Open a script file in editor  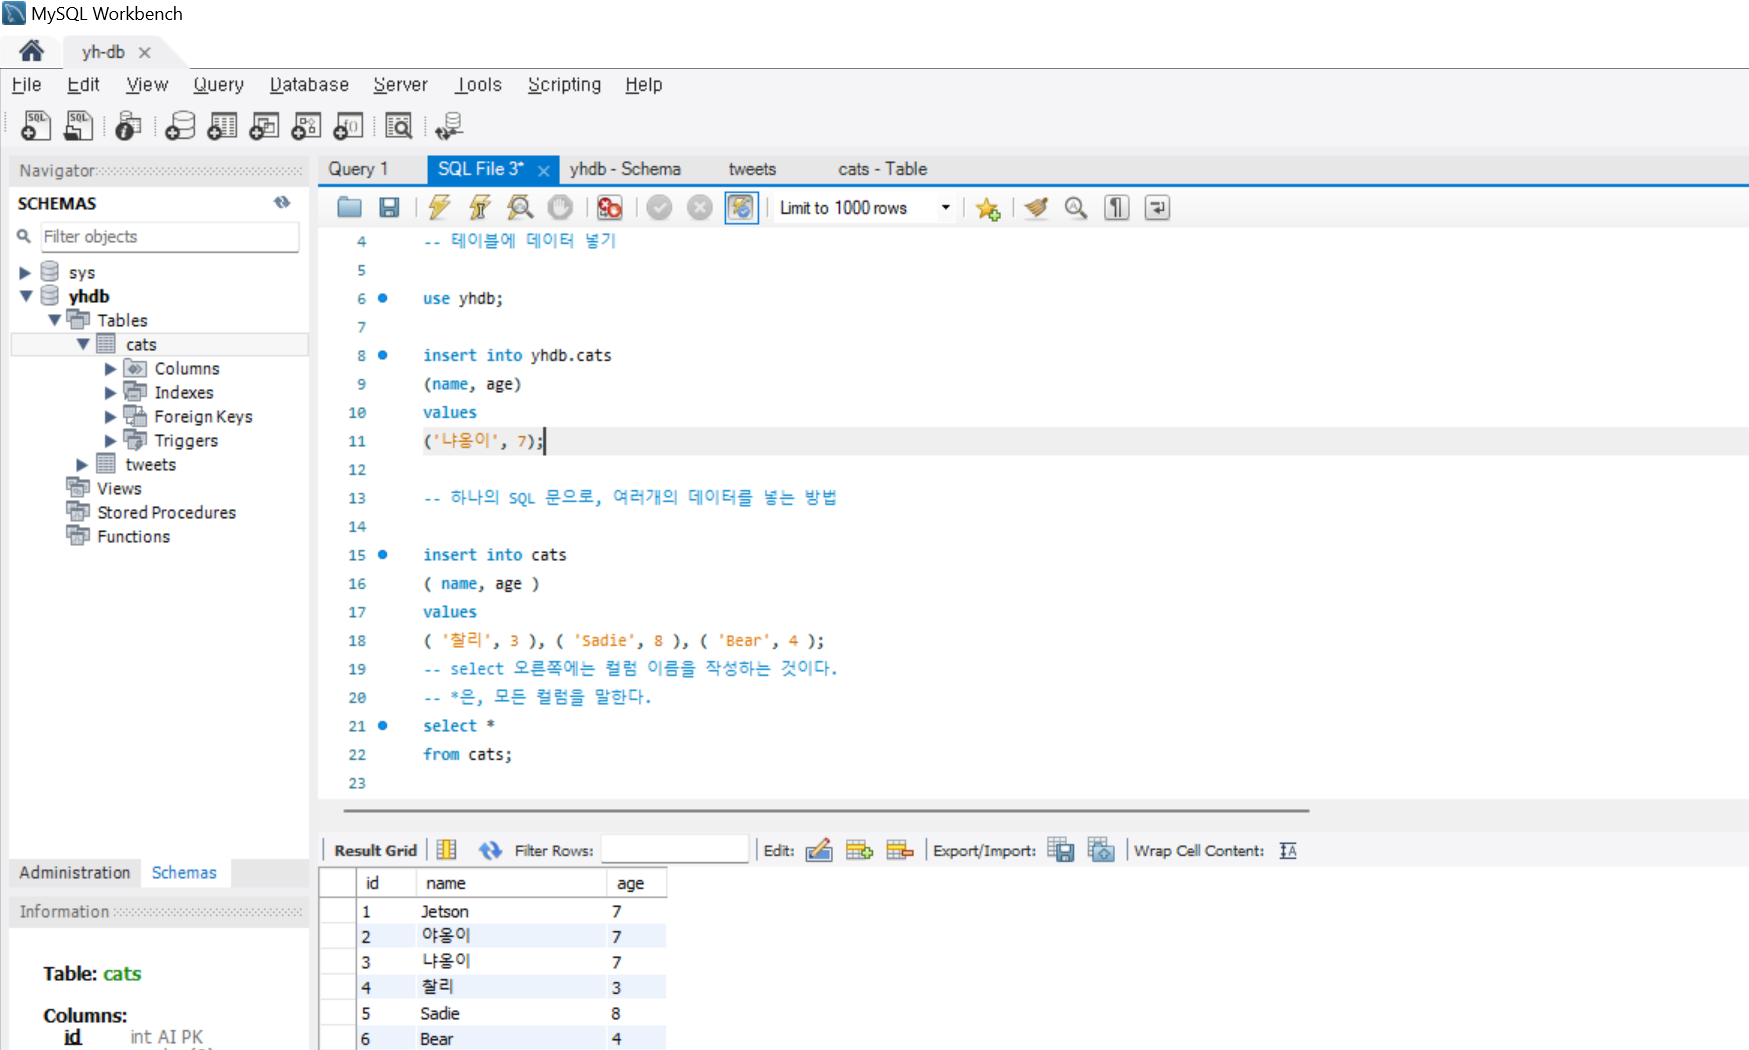349,207
